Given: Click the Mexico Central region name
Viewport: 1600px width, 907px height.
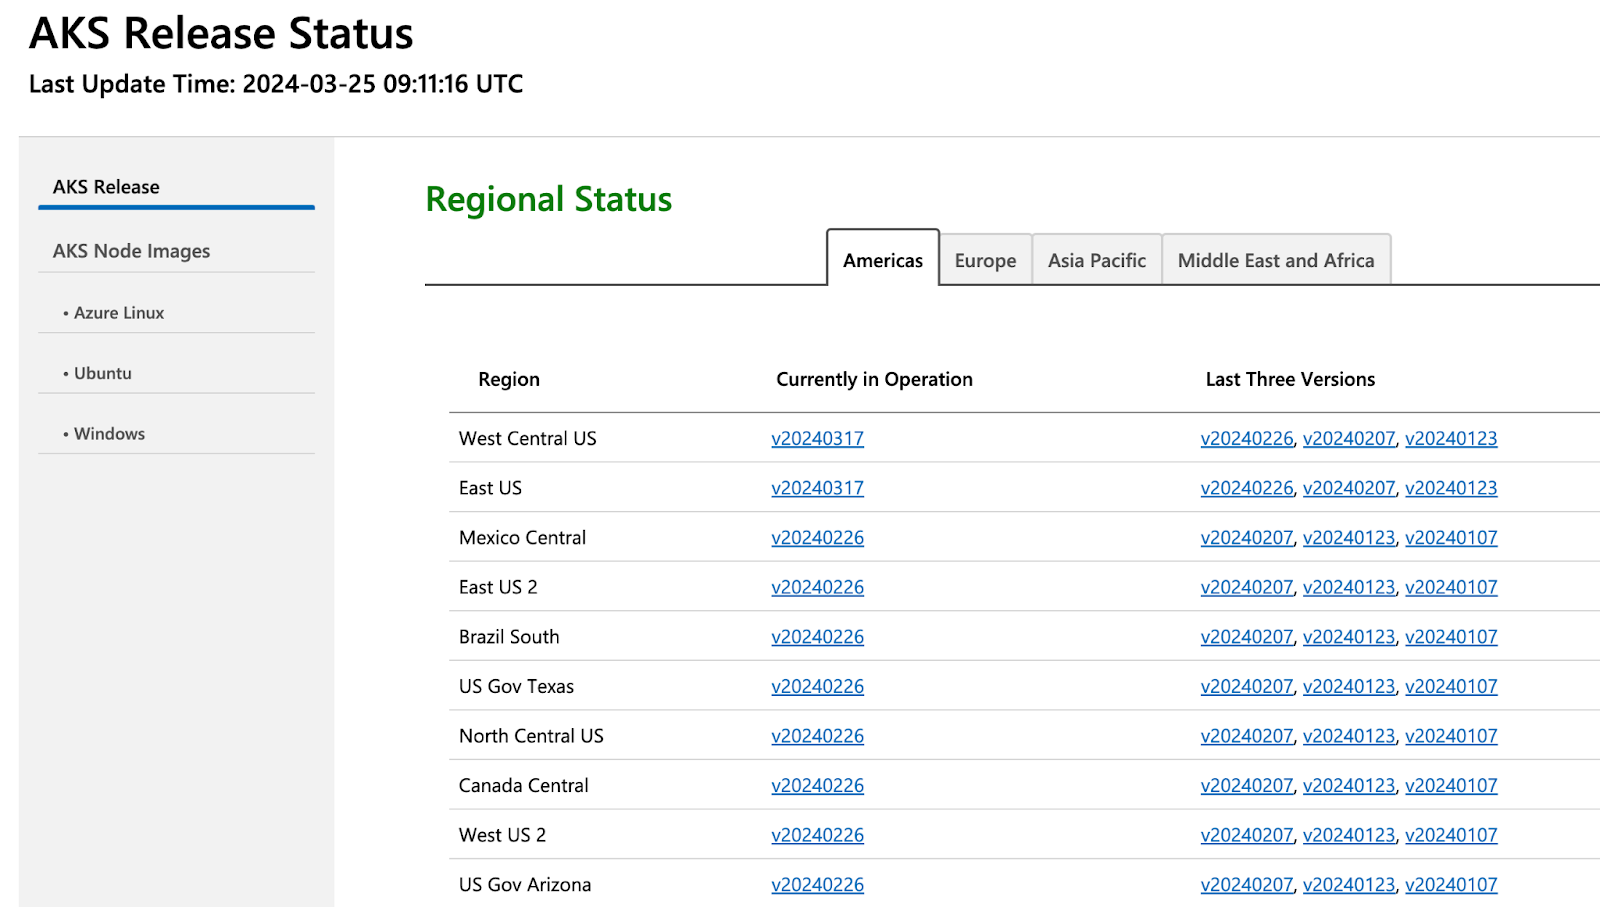Looking at the screenshot, I should (x=522, y=538).
